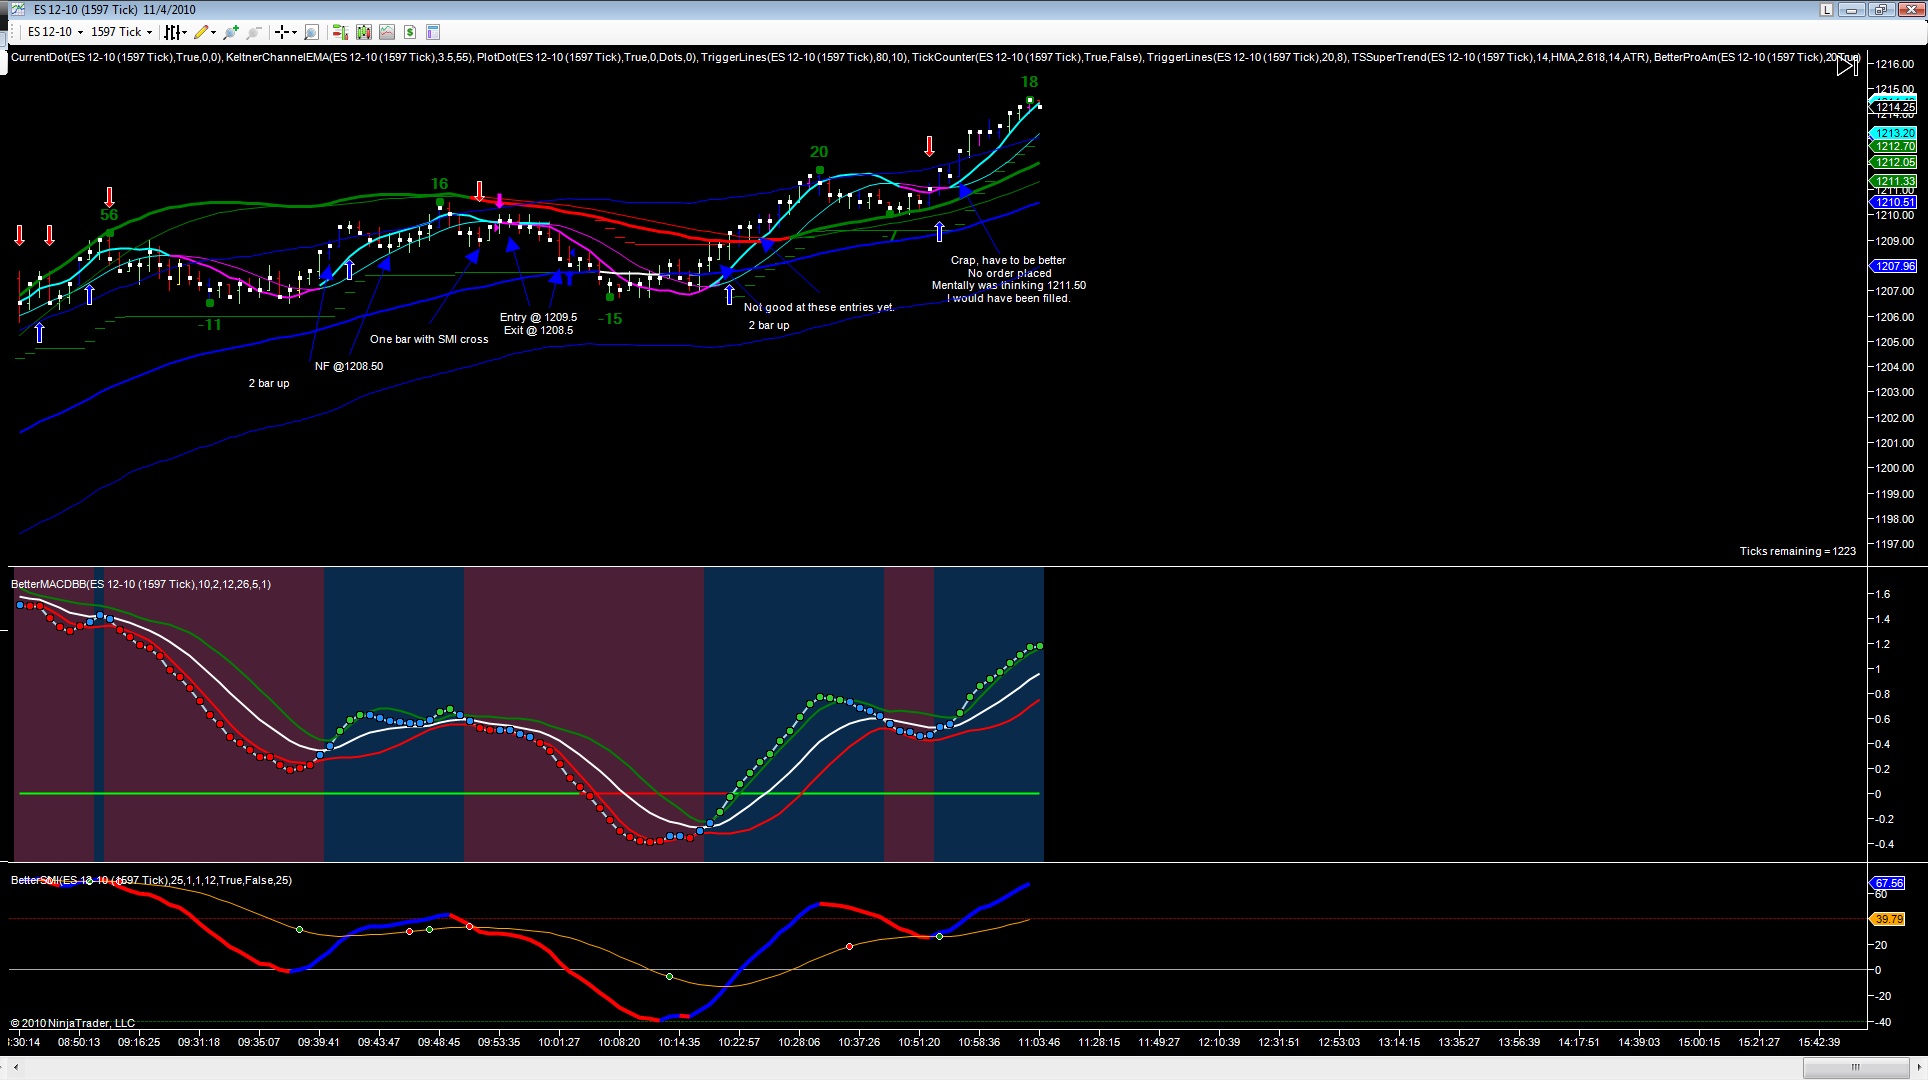This screenshot has height=1080, width=1928.
Task: Click the 'One bar with SMI cross' note
Action: [x=429, y=339]
